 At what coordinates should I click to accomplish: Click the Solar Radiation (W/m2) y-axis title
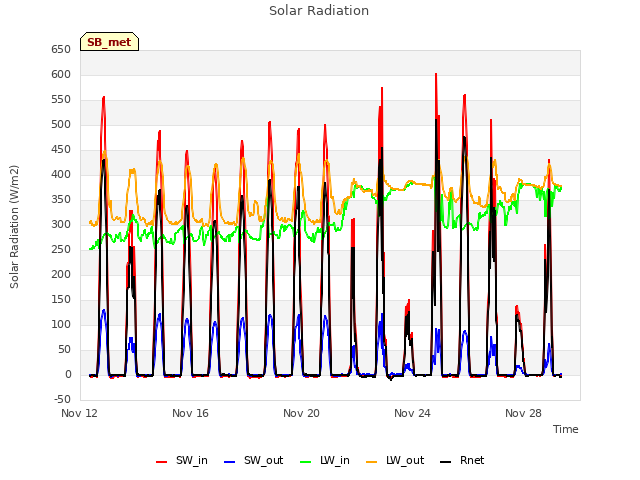pos(14,227)
